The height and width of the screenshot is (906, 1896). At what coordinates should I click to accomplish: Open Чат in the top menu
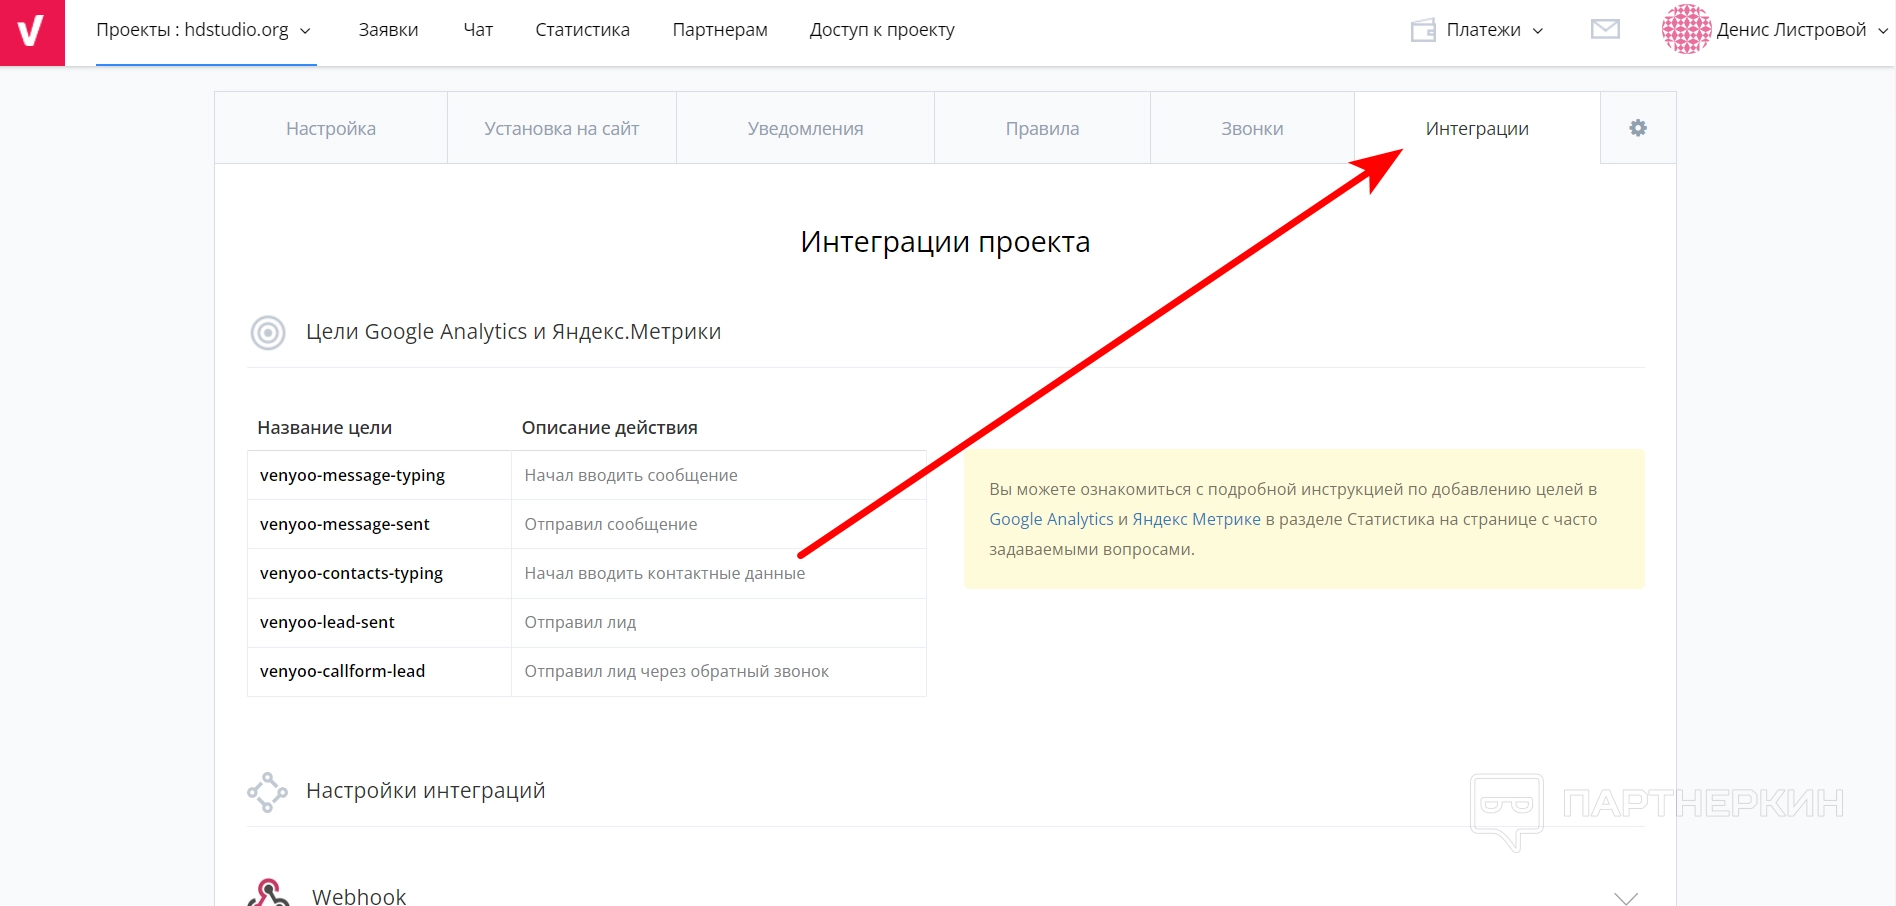pyautogui.click(x=478, y=30)
